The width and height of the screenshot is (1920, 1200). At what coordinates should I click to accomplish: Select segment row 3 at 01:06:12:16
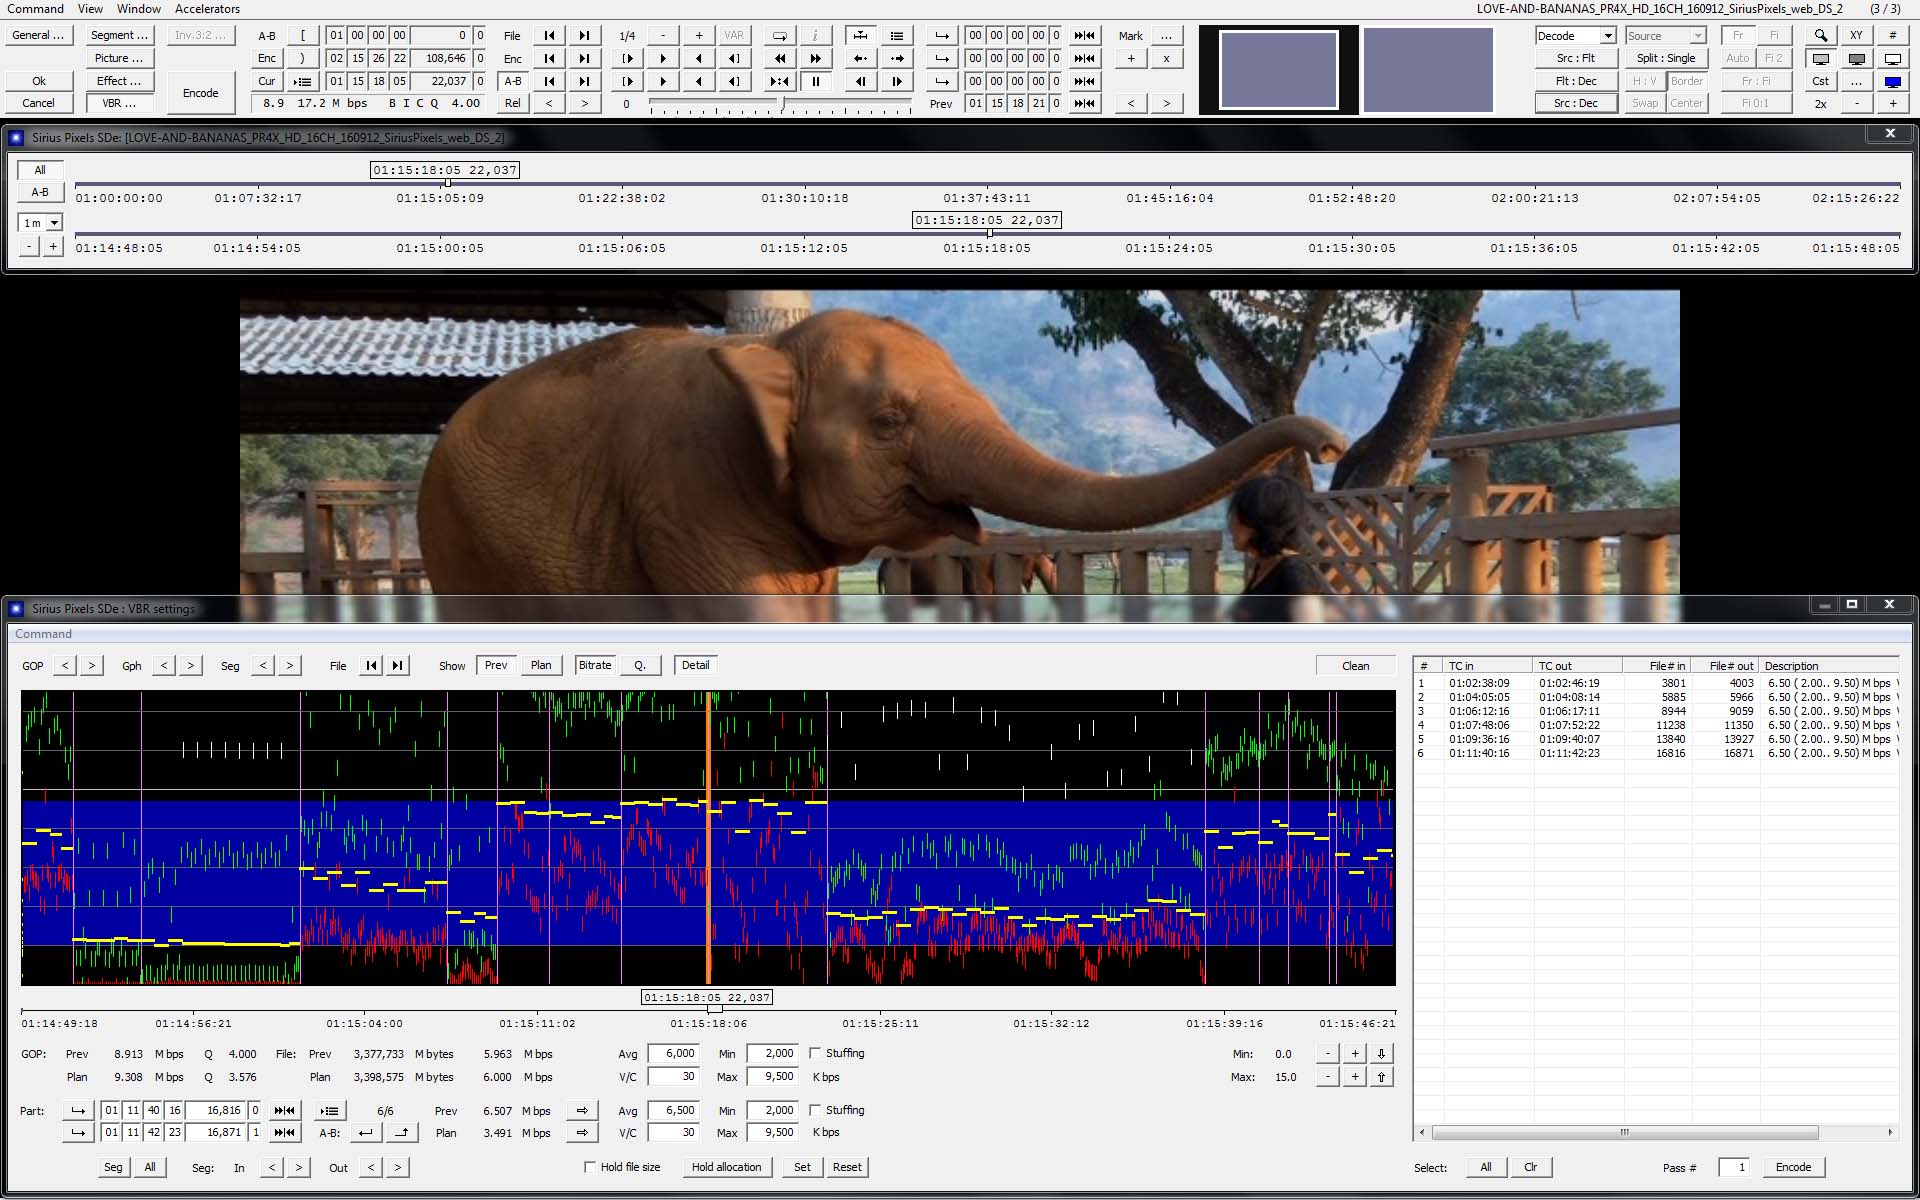1655,711
